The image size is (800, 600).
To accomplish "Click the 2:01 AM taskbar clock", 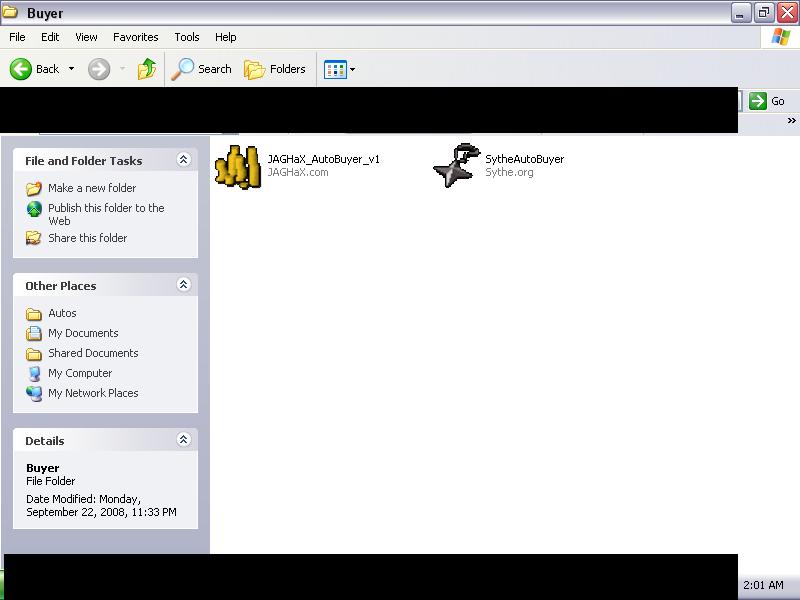I will (x=763, y=585).
